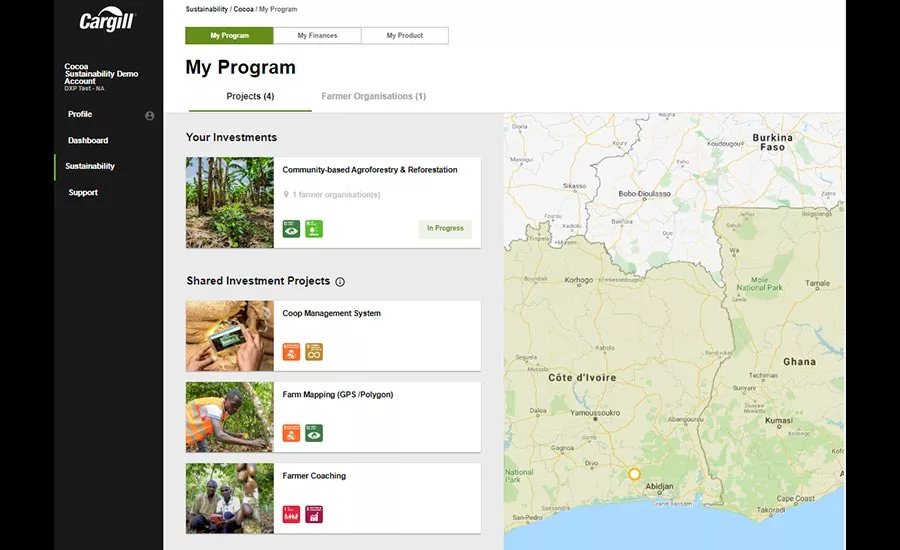
Task: Click In Progress status badge
Action: coord(445,228)
